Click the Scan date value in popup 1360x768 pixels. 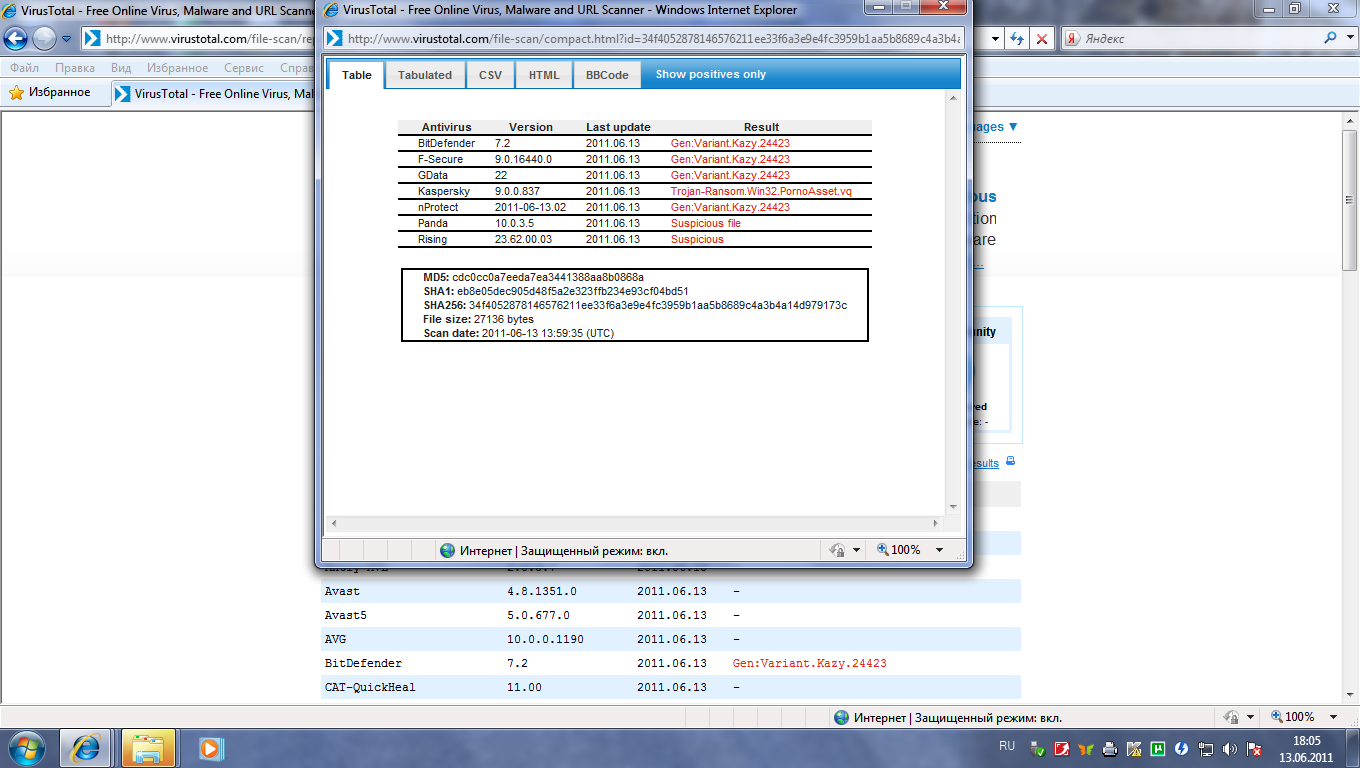[548, 333]
